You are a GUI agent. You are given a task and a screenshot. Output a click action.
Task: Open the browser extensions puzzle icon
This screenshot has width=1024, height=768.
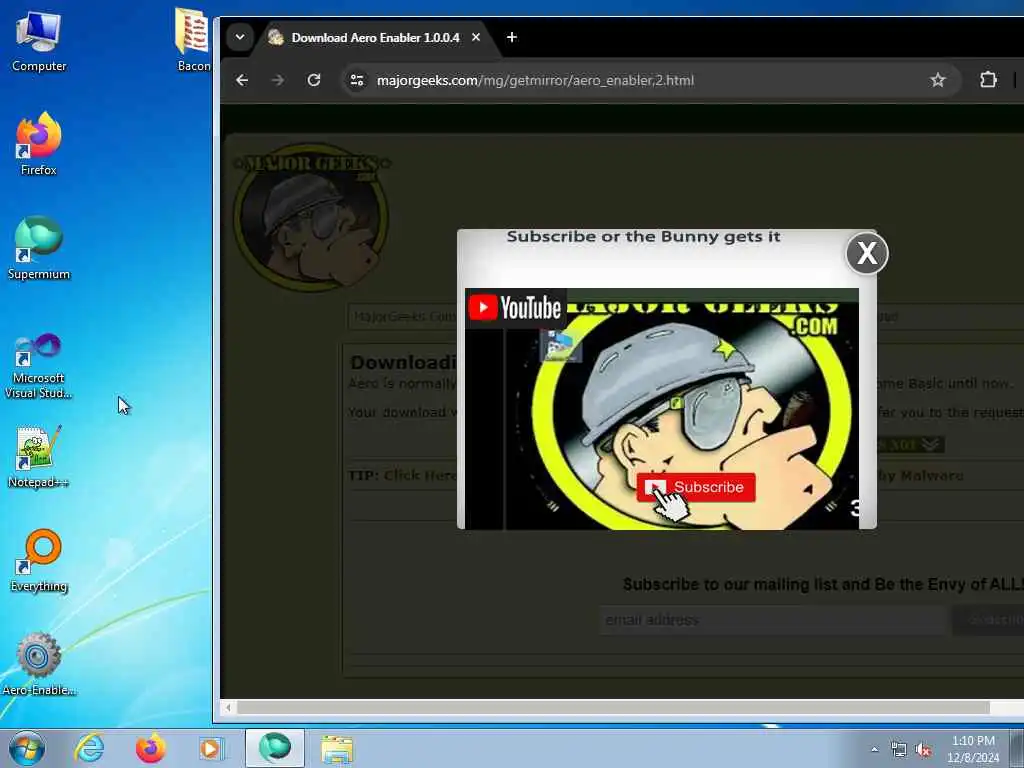tap(988, 80)
